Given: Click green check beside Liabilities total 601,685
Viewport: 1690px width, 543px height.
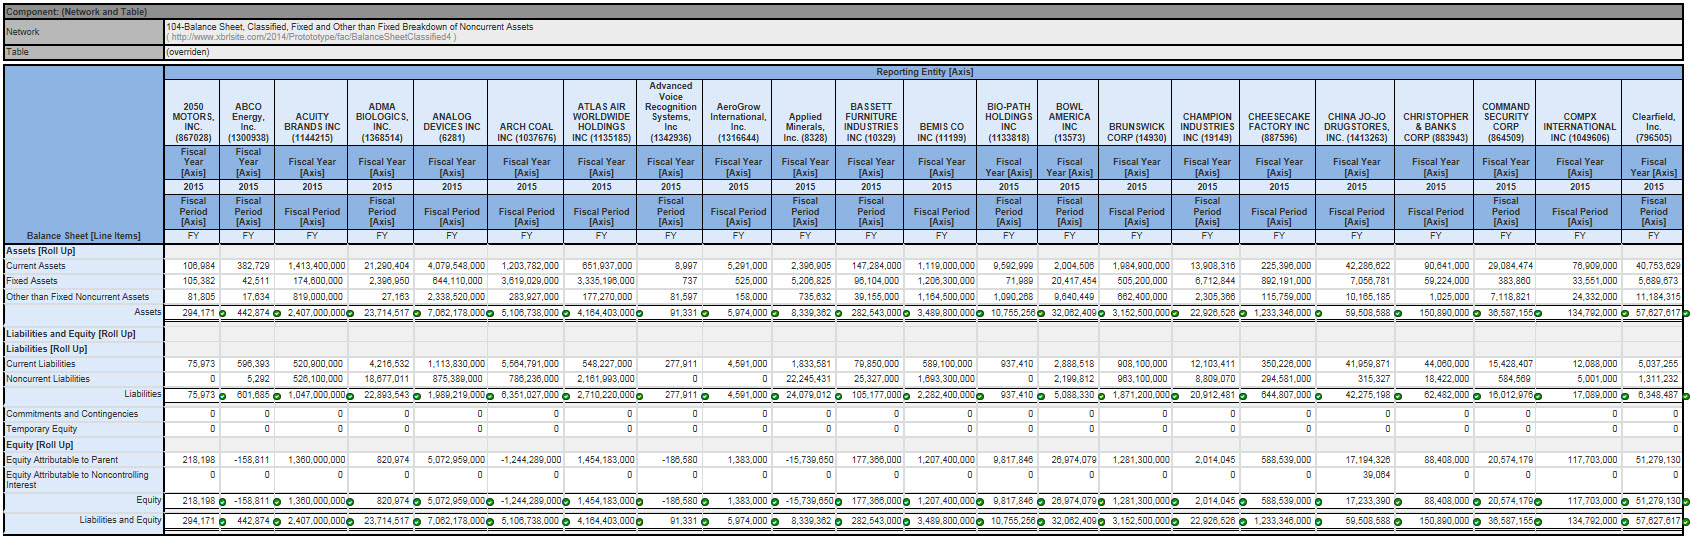Looking at the screenshot, I should click(275, 396).
